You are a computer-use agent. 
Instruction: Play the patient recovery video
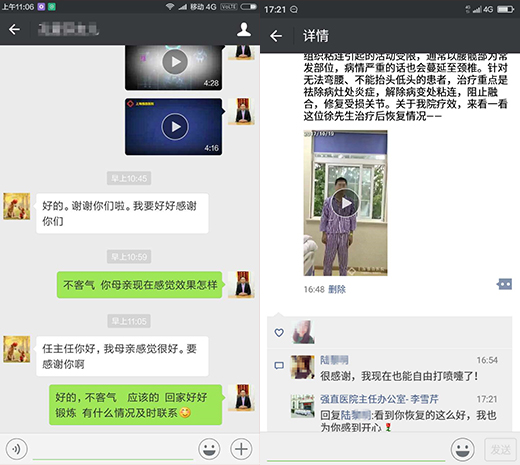(x=345, y=203)
